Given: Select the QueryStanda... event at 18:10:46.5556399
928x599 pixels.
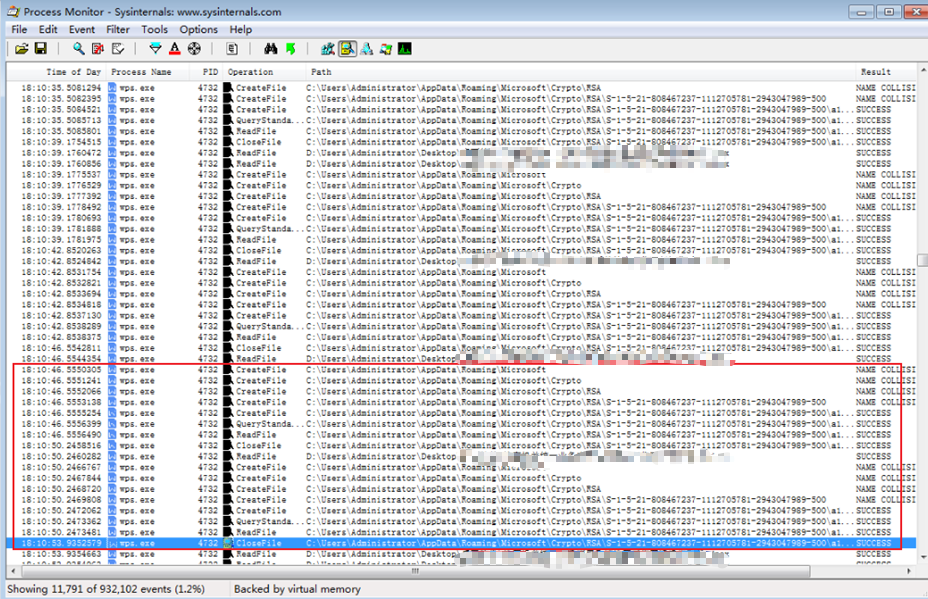Looking at the screenshot, I should click(x=462, y=424).
